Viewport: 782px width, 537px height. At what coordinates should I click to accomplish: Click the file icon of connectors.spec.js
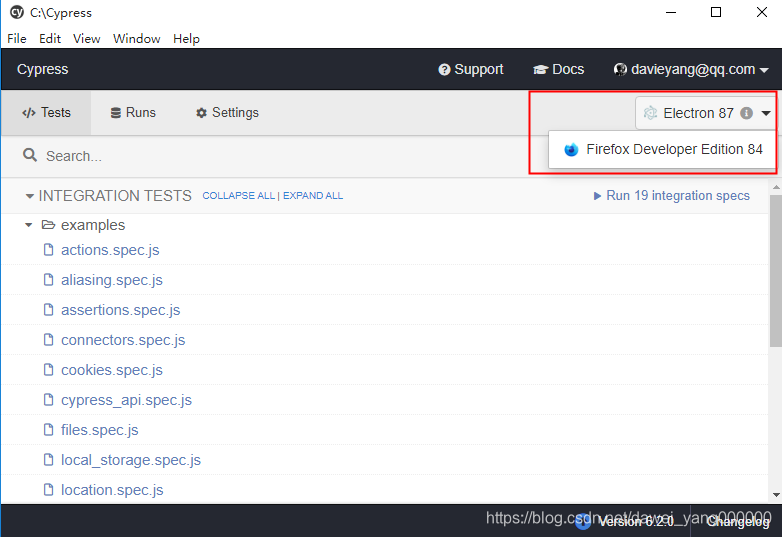48,340
